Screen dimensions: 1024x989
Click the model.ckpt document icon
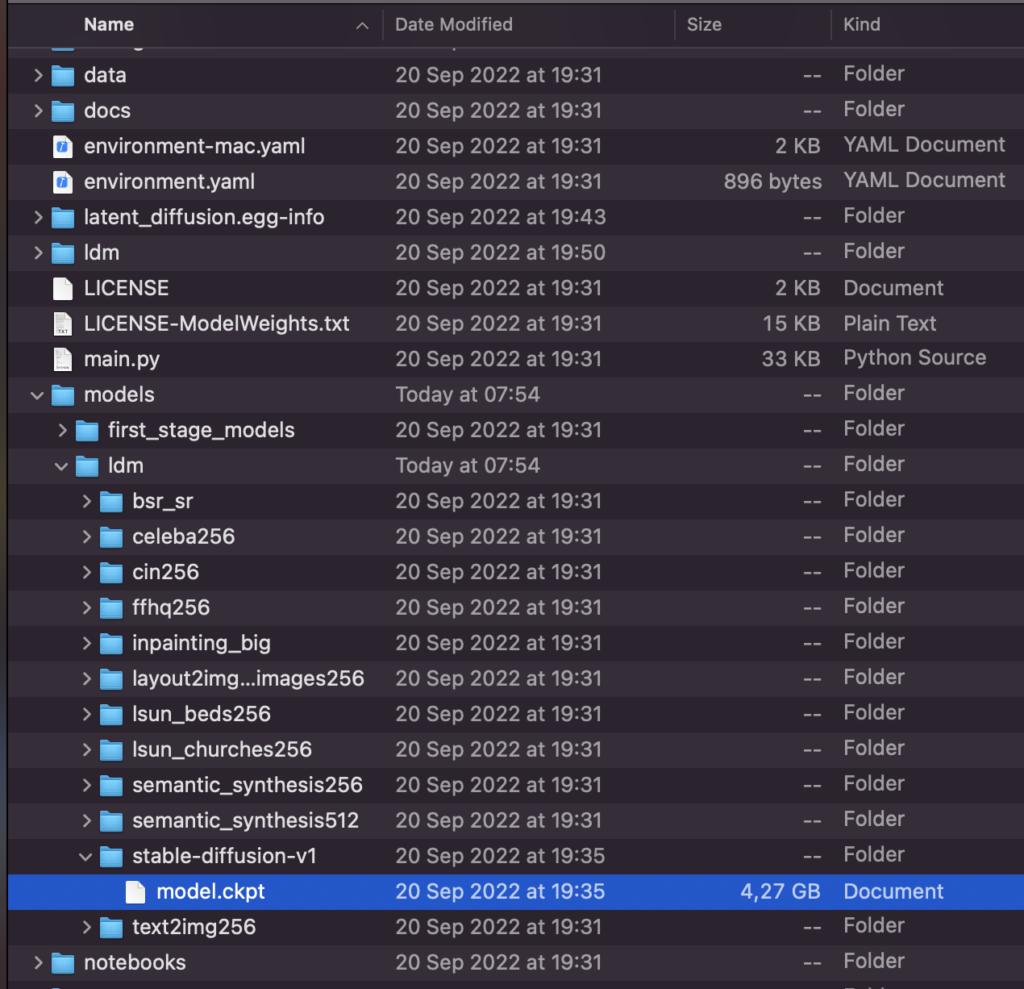135,891
